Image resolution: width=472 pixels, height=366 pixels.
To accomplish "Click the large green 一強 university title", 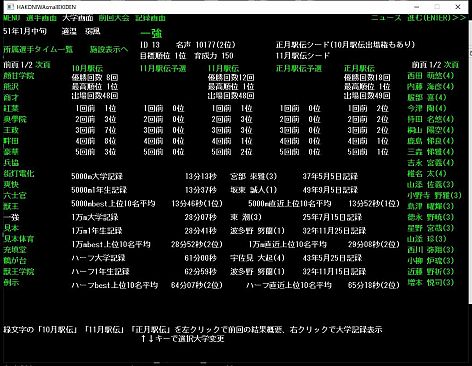I will click(x=151, y=34).
